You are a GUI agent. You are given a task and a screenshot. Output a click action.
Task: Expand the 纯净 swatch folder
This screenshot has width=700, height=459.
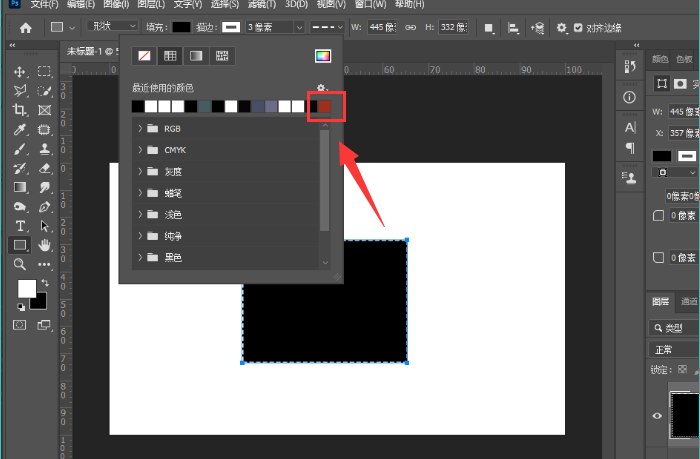(140, 236)
